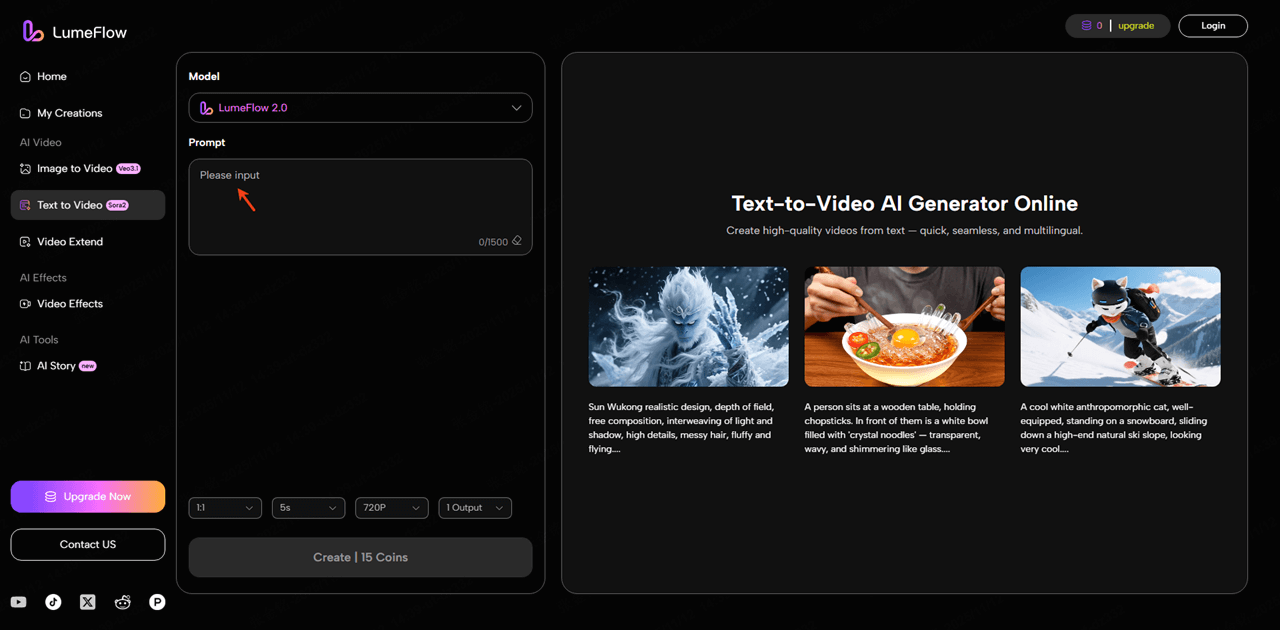Expand the 1:1 aspect ratio dropdown
This screenshot has width=1280, height=630.
pyautogui.click(x=225, y=507)
